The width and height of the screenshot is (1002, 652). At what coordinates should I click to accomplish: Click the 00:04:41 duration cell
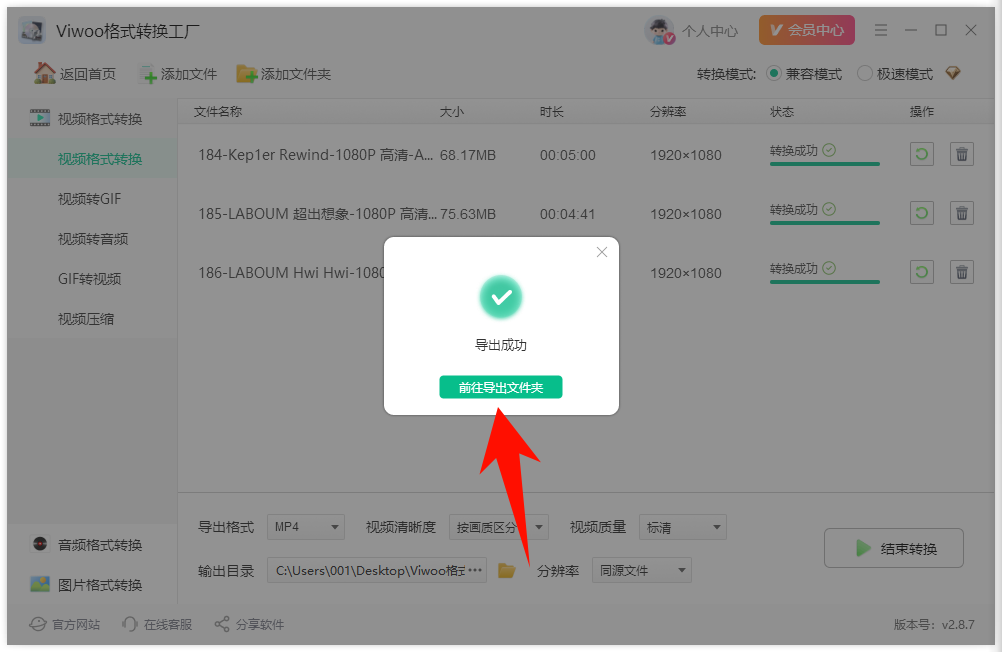coord(567,214)
